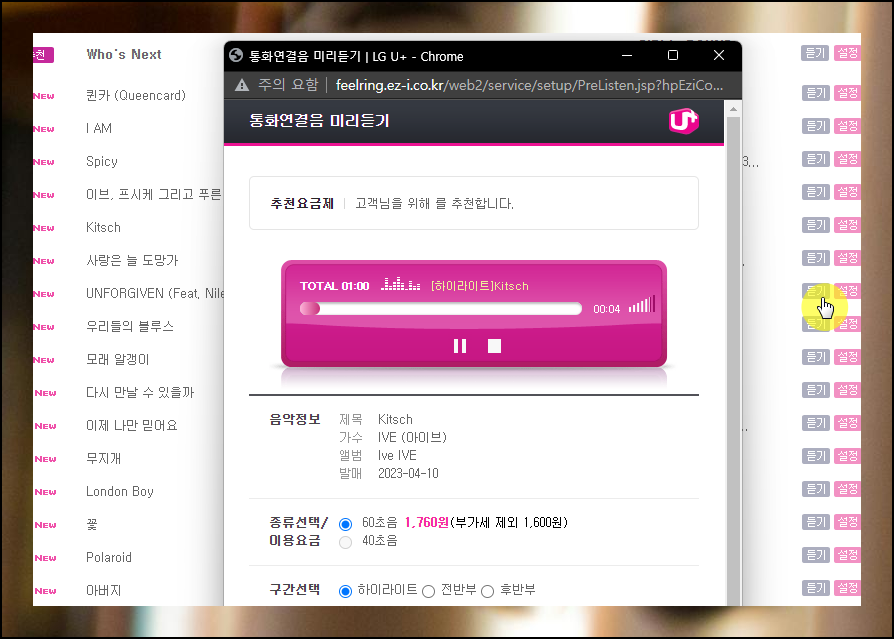Close the preview popup window
This screenshot has width=894, height=639.
[719, 55]
